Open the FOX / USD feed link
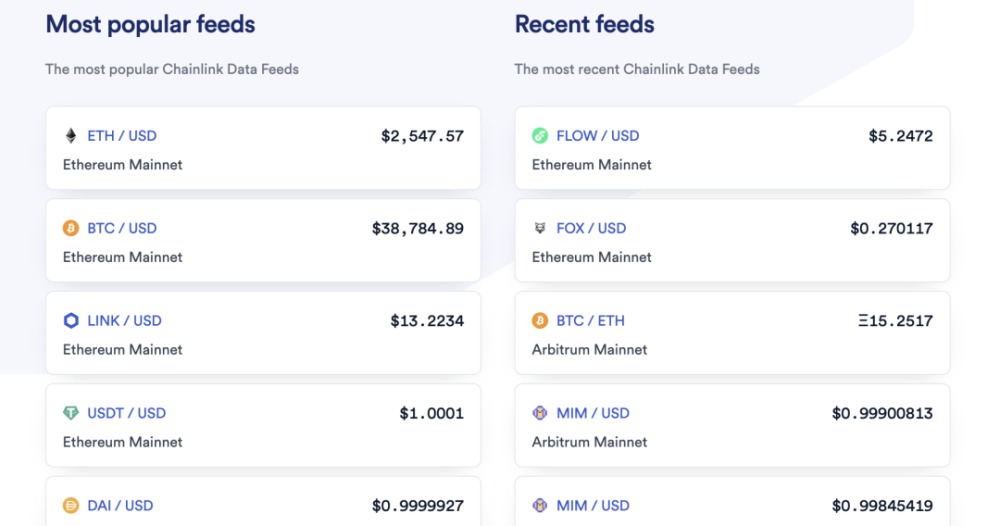The width and height of the screenshot is (1000, 526). pyautogui.click(x=592, y=228)
